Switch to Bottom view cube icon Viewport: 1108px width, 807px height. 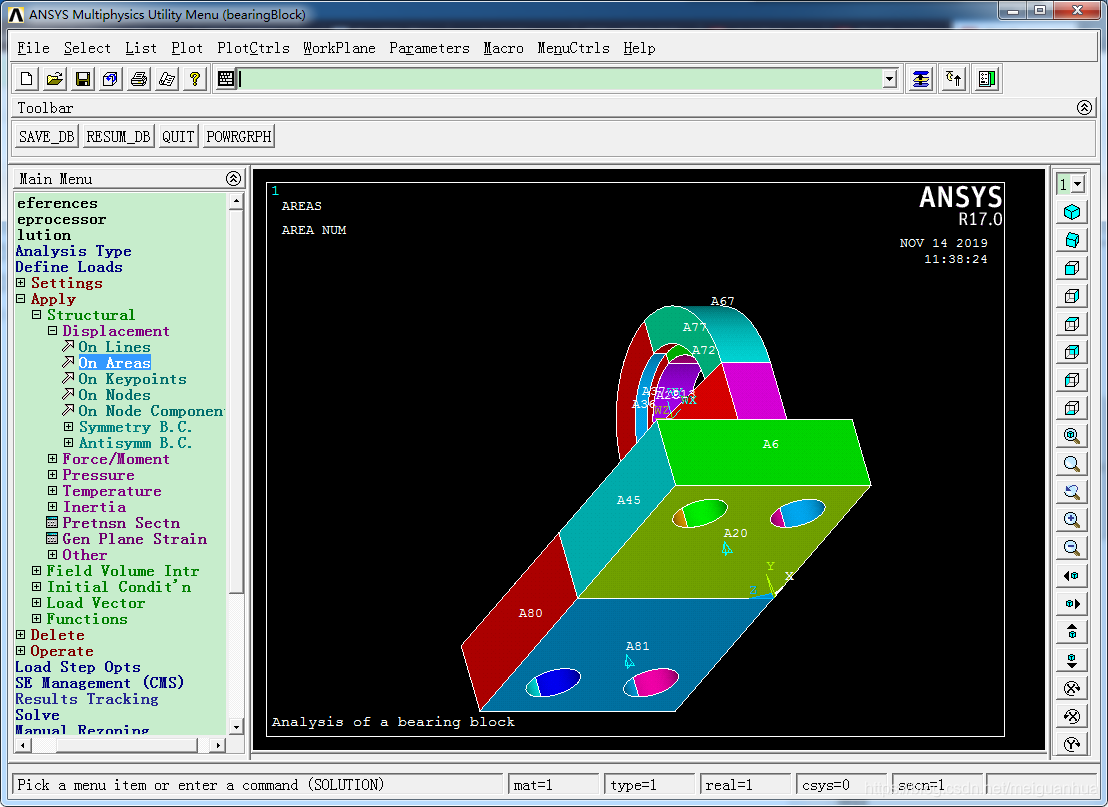coord(1071,408)
